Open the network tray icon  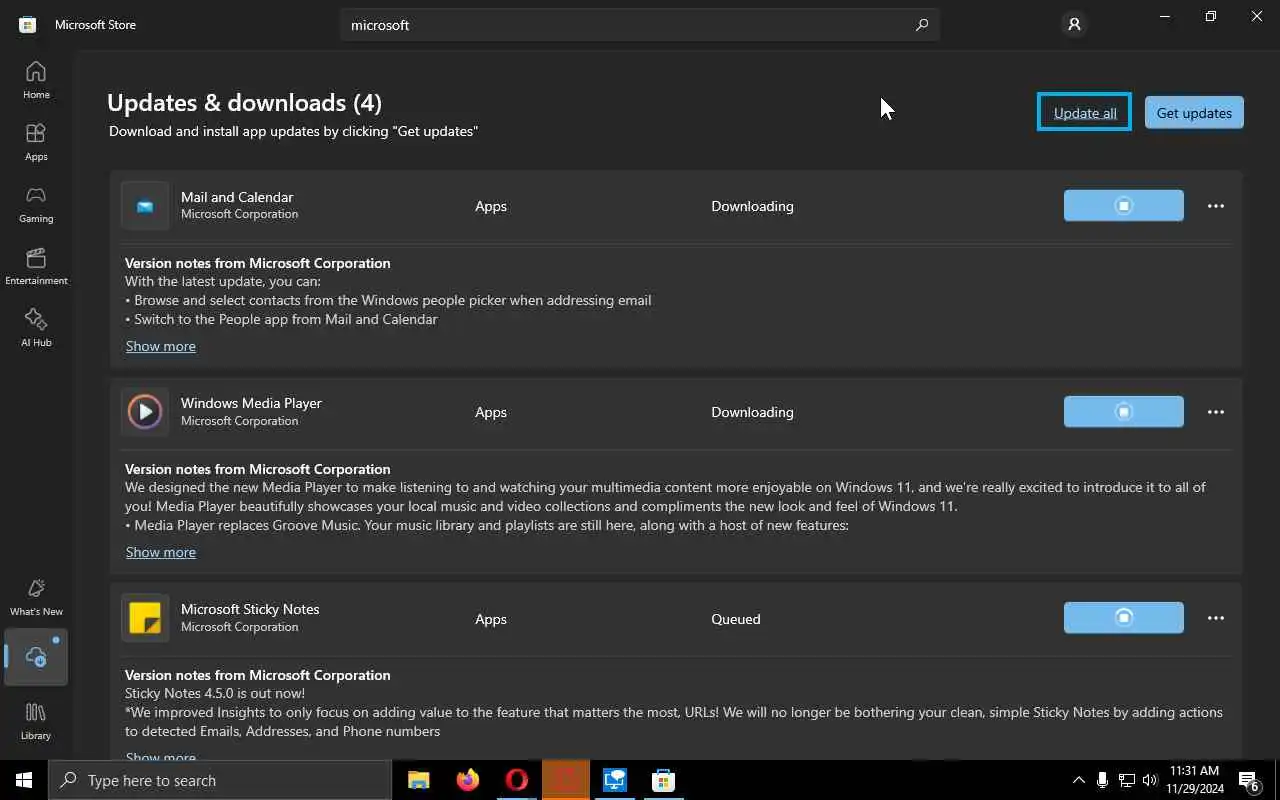pos(1126,780)
